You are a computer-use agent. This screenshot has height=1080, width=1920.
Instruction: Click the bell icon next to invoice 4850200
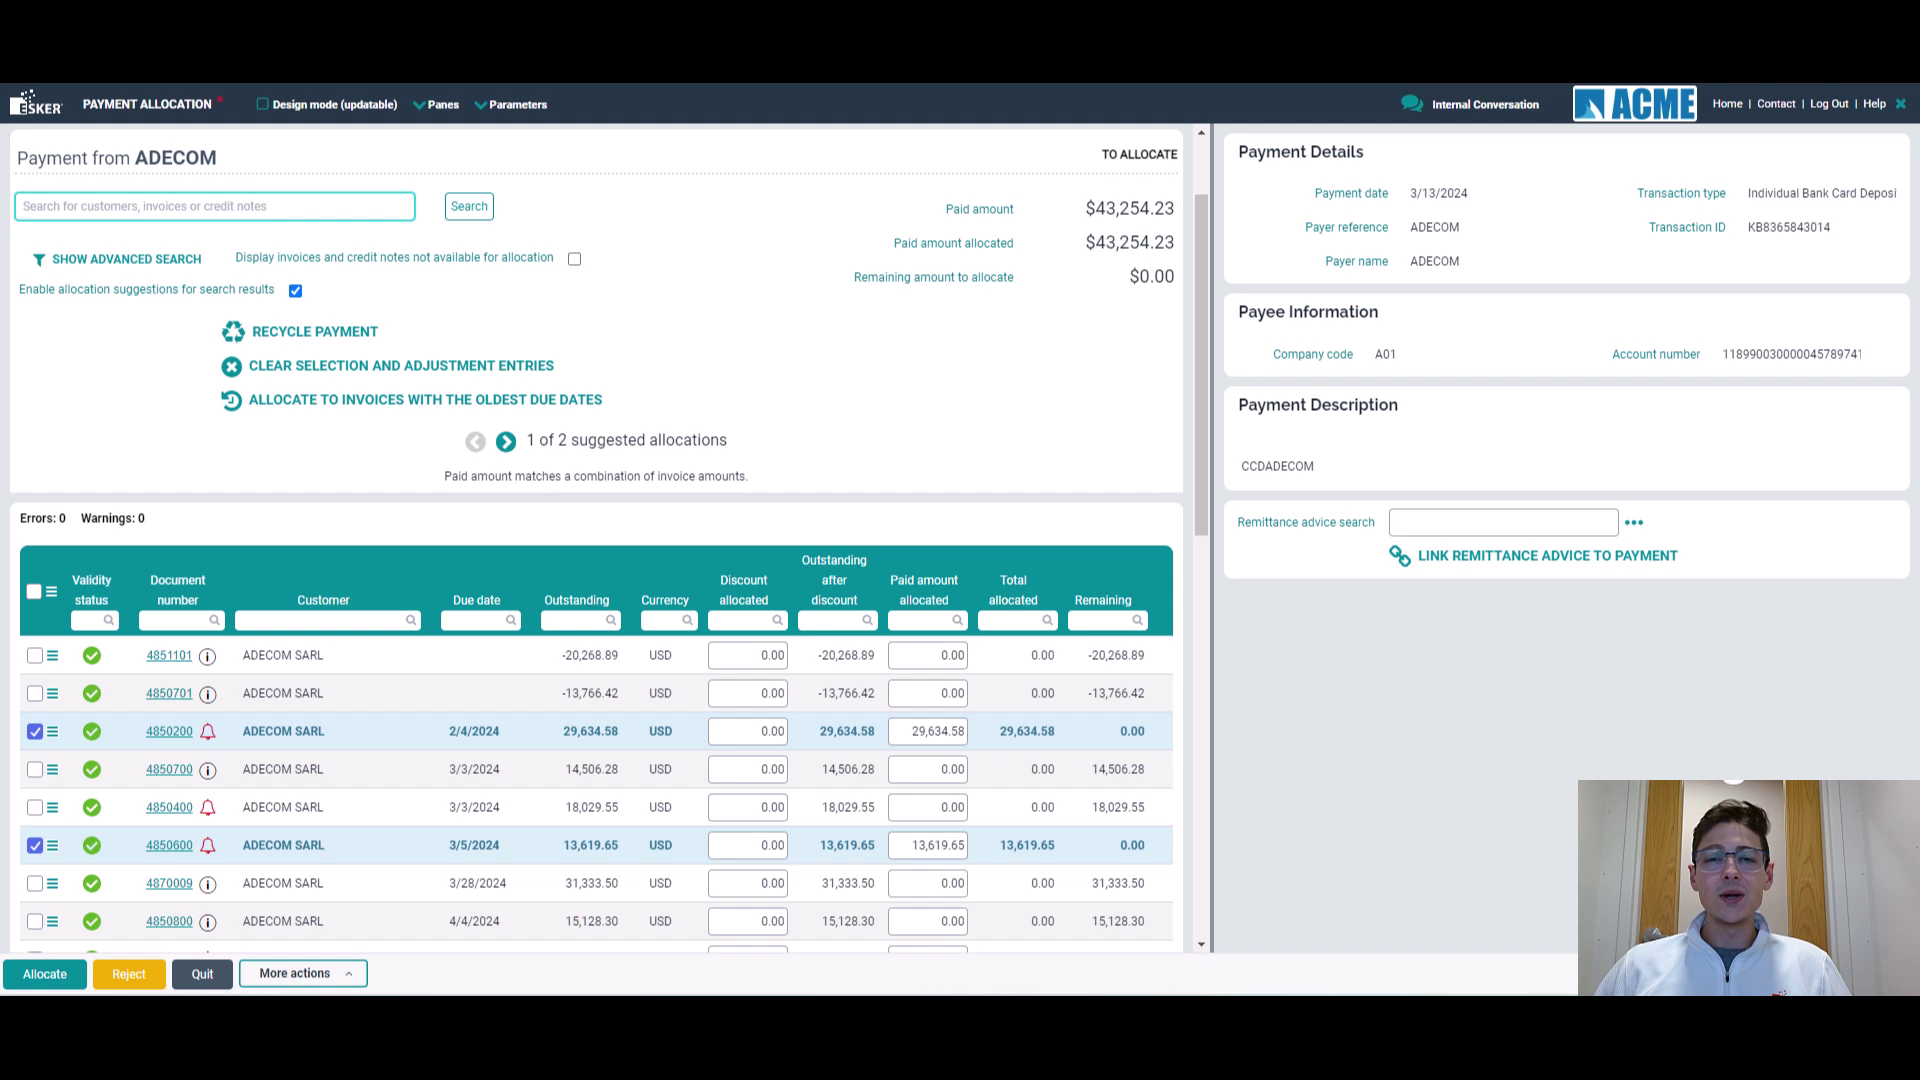(207, 731)
